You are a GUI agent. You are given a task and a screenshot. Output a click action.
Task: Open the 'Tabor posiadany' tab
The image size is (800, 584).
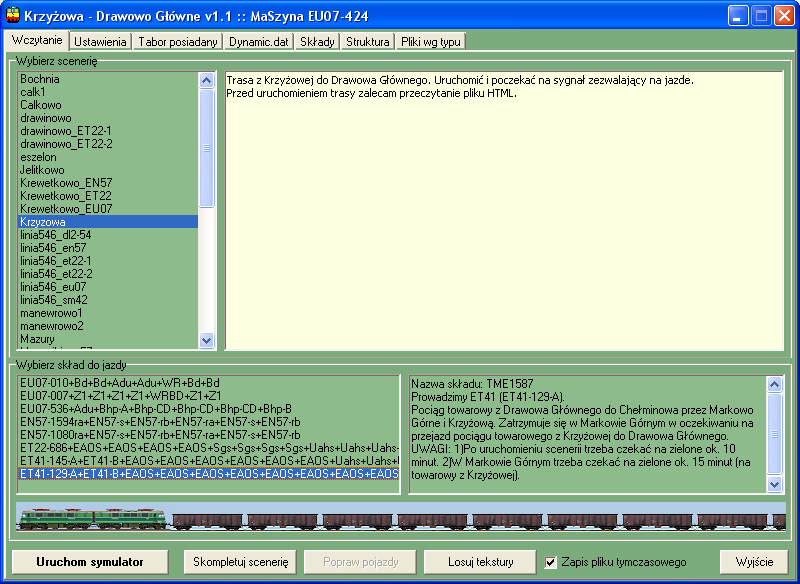(178, 42)
